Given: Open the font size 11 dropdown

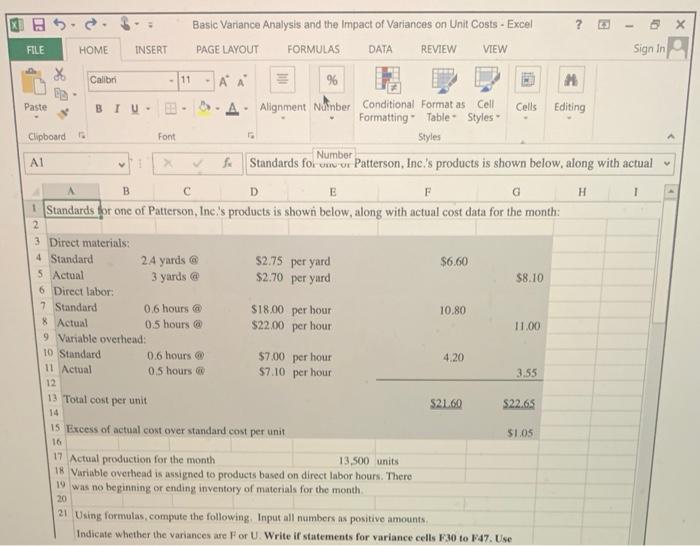Looking at the screenshot, I should click(x=208, y=81).
